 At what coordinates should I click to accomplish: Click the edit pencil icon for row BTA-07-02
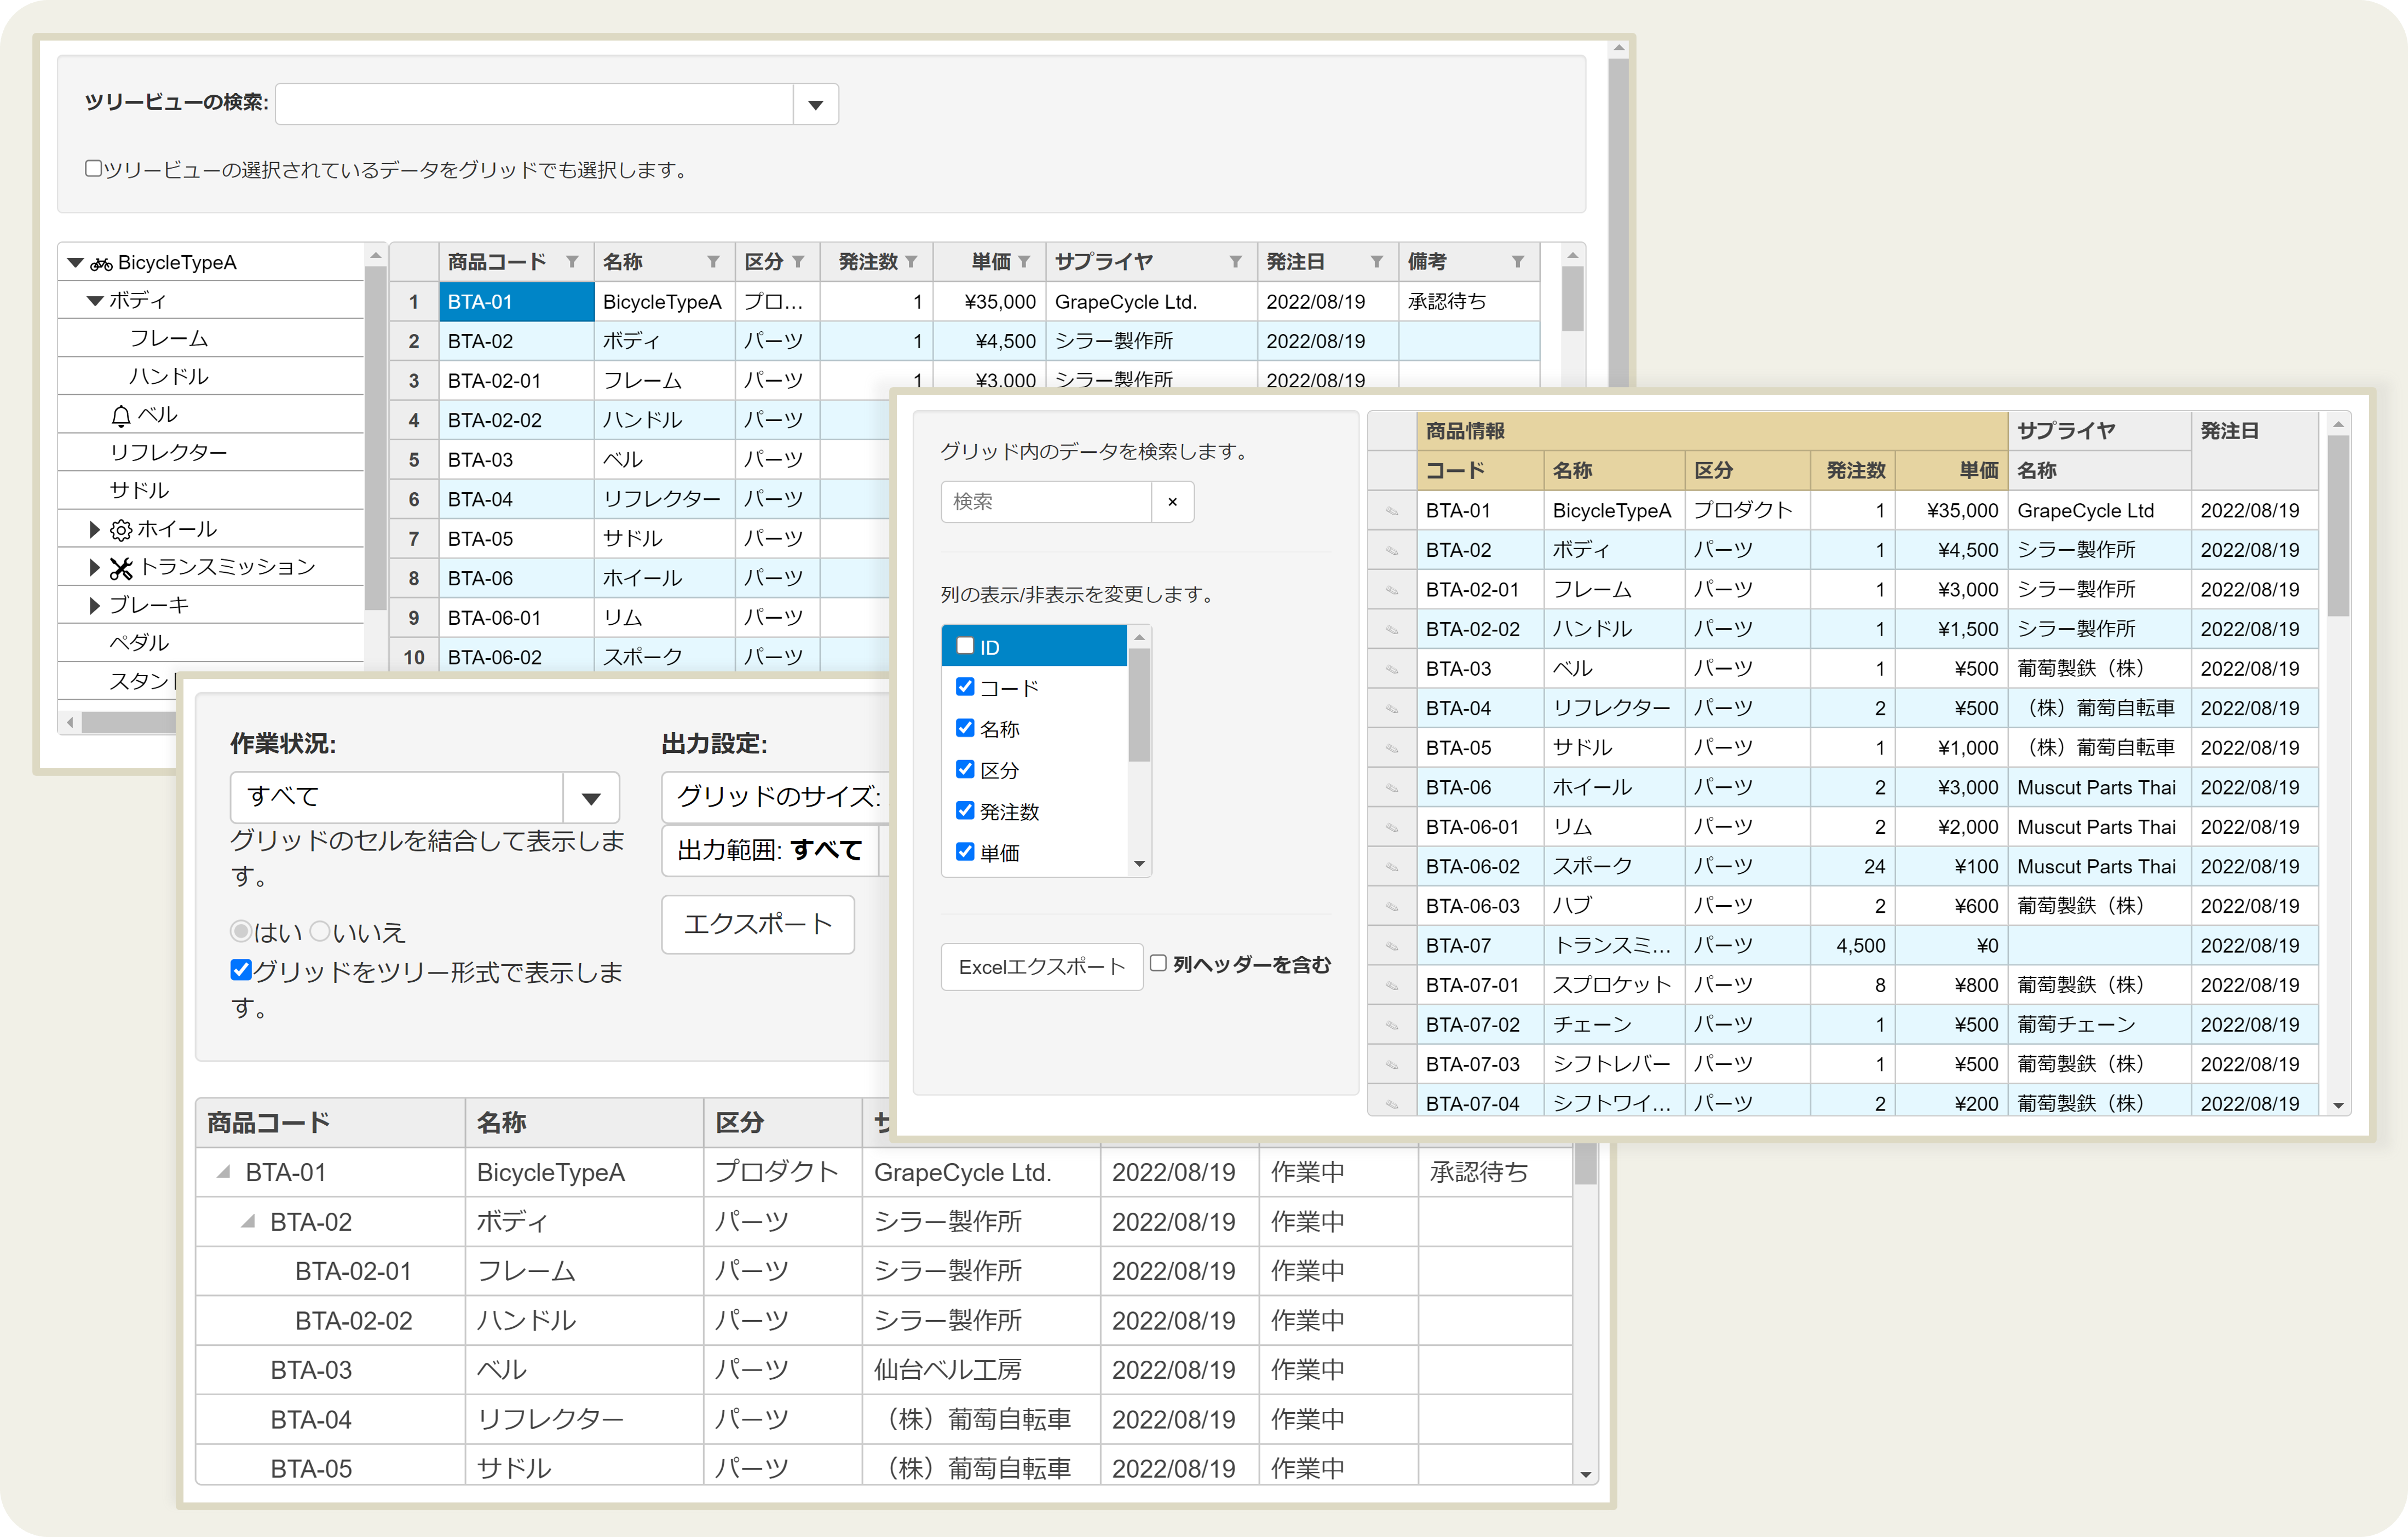click(x=1392, y=1025)
